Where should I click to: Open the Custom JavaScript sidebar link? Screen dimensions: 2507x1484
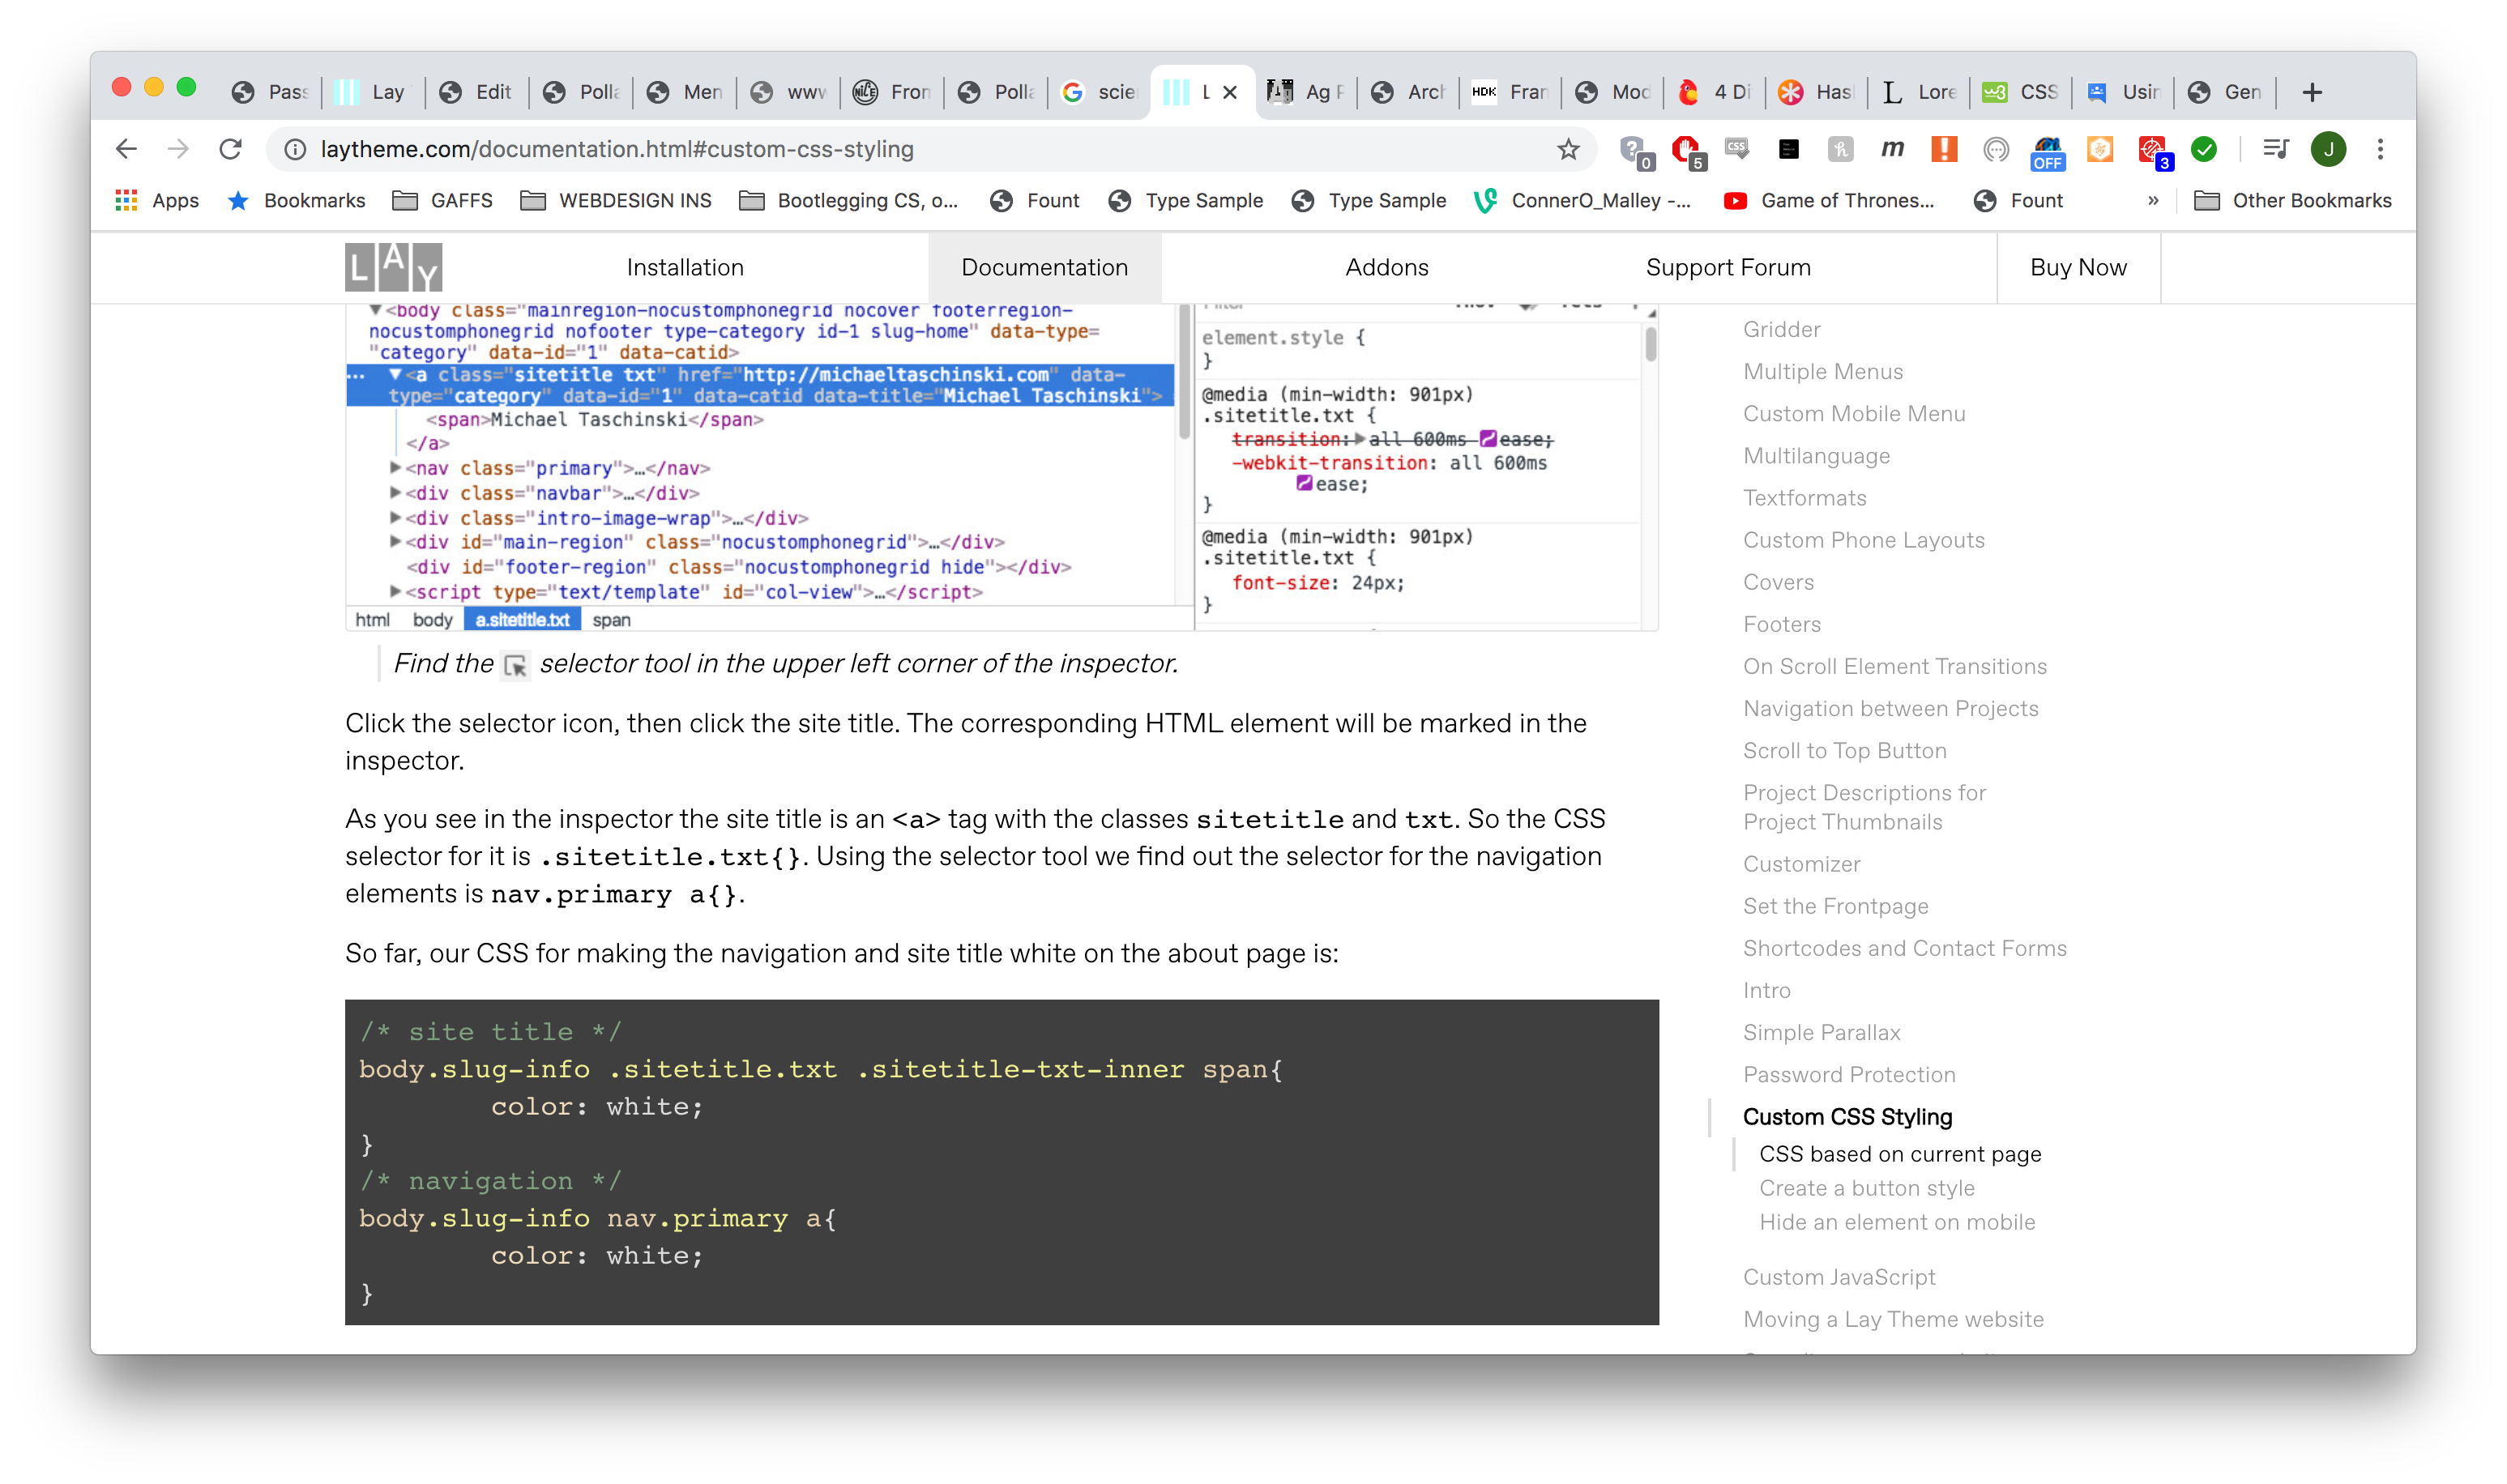click(1839, 1277)
